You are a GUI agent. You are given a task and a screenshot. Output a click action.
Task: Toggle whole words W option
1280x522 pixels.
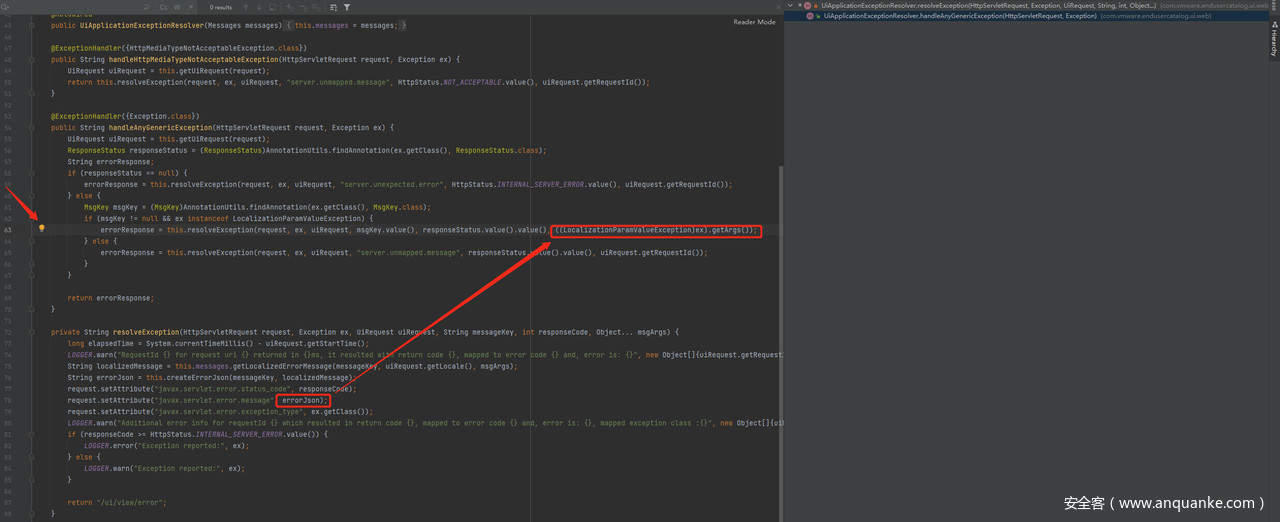179,7
